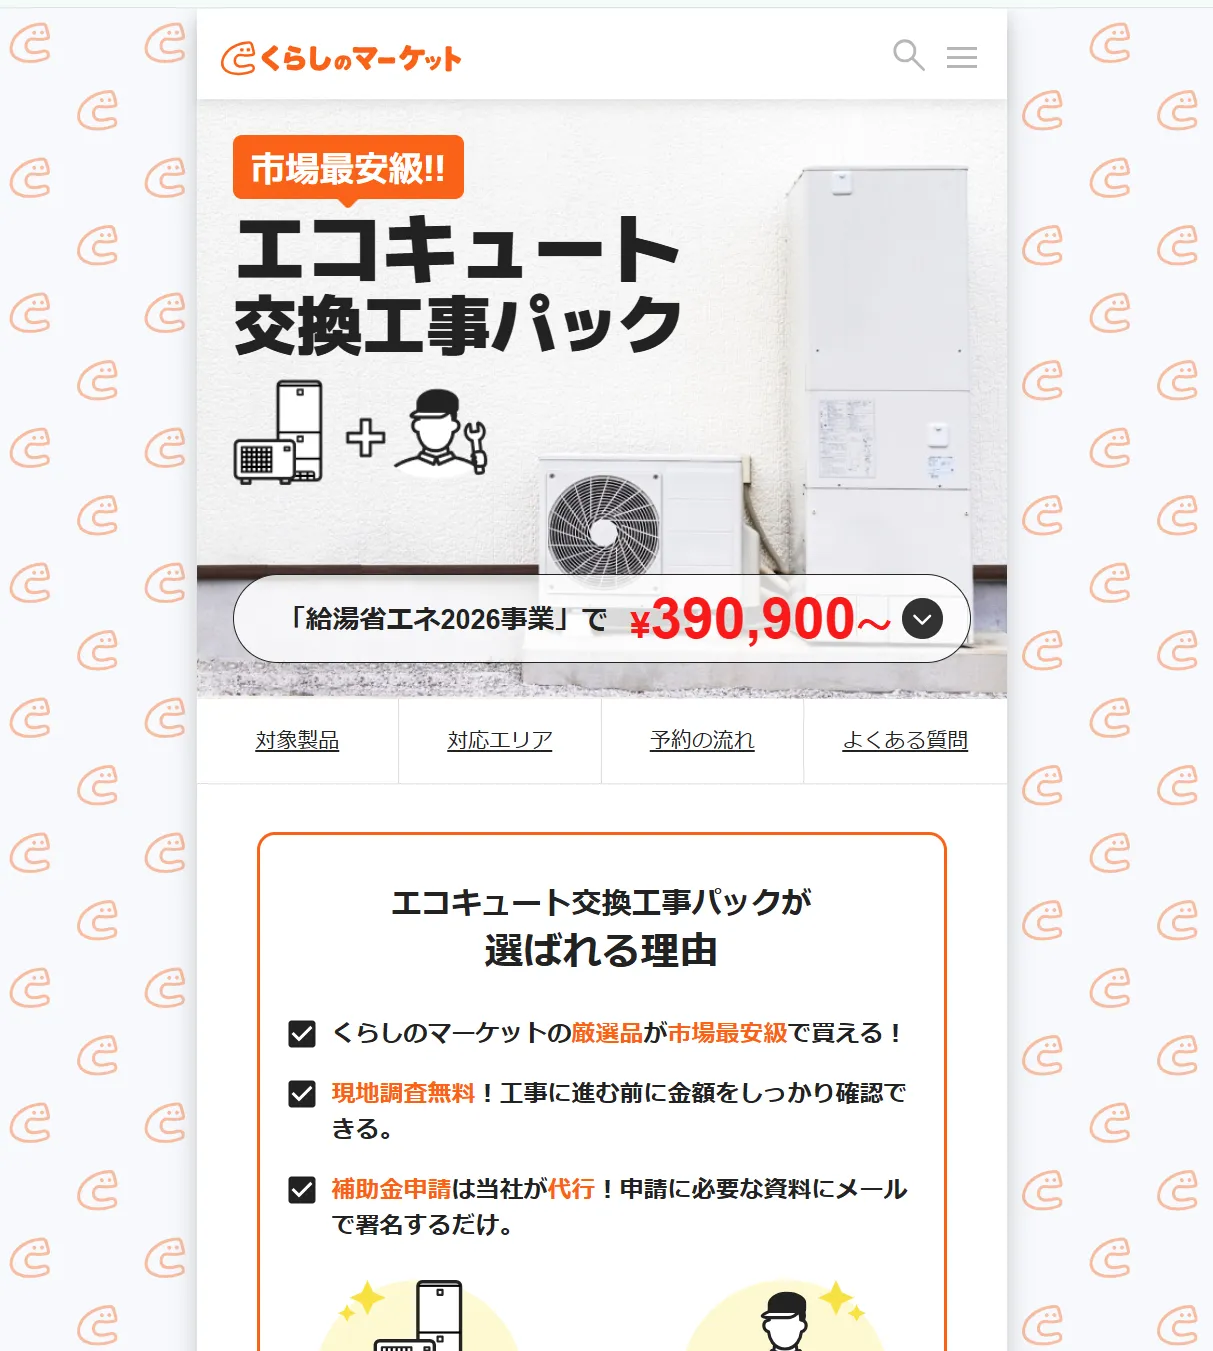Click the エコキュート交換工事パック banner heading

pos(458,285)
